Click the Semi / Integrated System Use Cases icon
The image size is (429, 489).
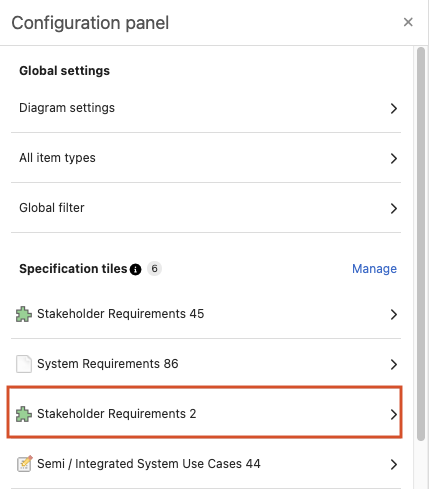pyautogui.click(x=25, y=464)
